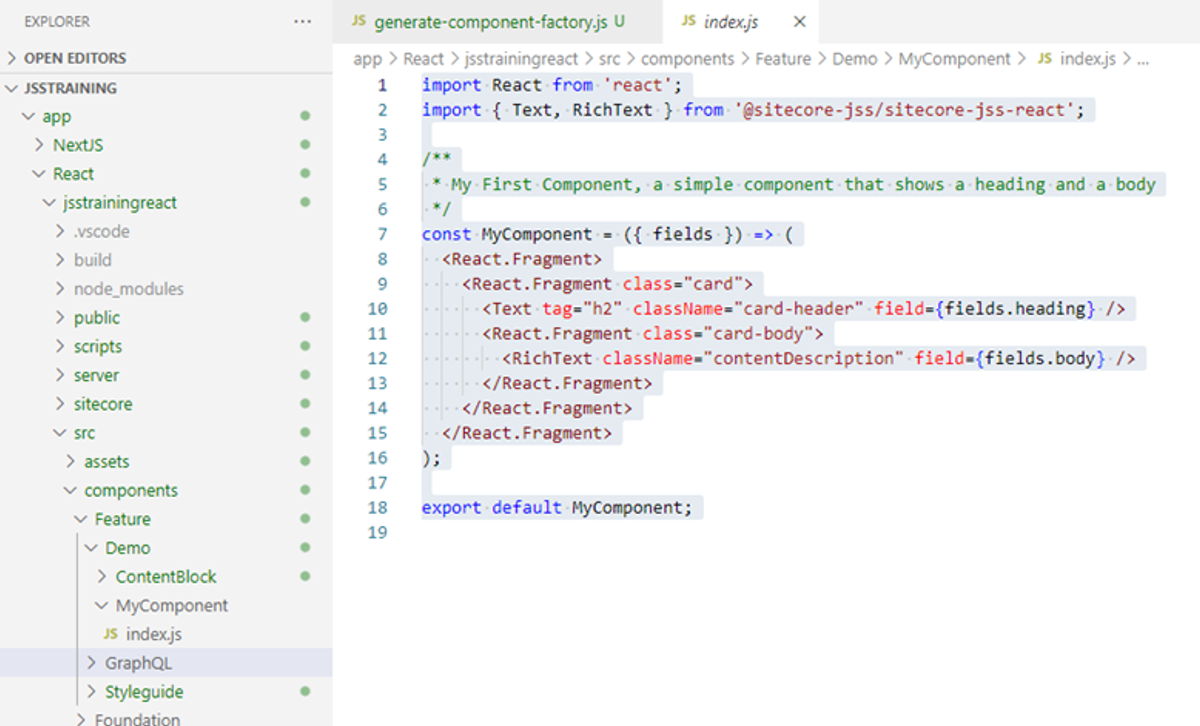
Task: Click the git status dot beside Styleguide
Action: pos(305,692)
